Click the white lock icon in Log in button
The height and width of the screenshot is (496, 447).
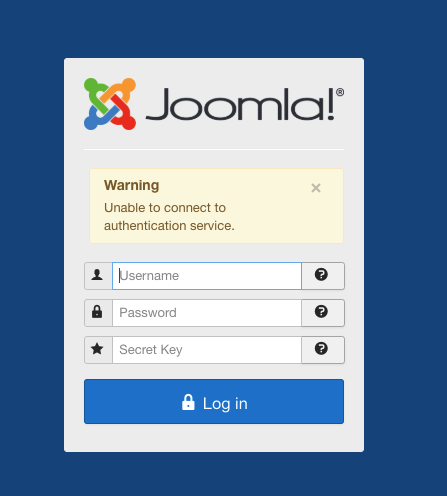coord(188,402)
